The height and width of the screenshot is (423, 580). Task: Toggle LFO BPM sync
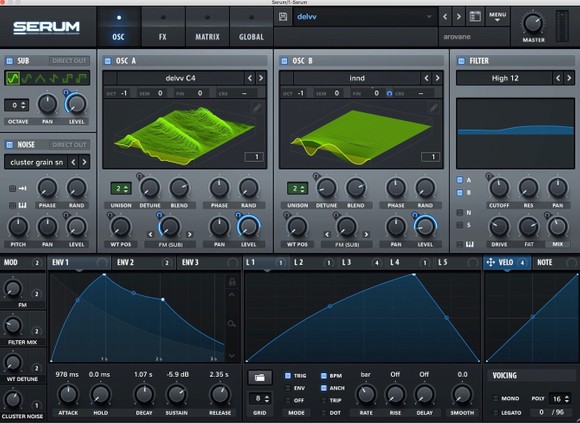coord(324,376)
